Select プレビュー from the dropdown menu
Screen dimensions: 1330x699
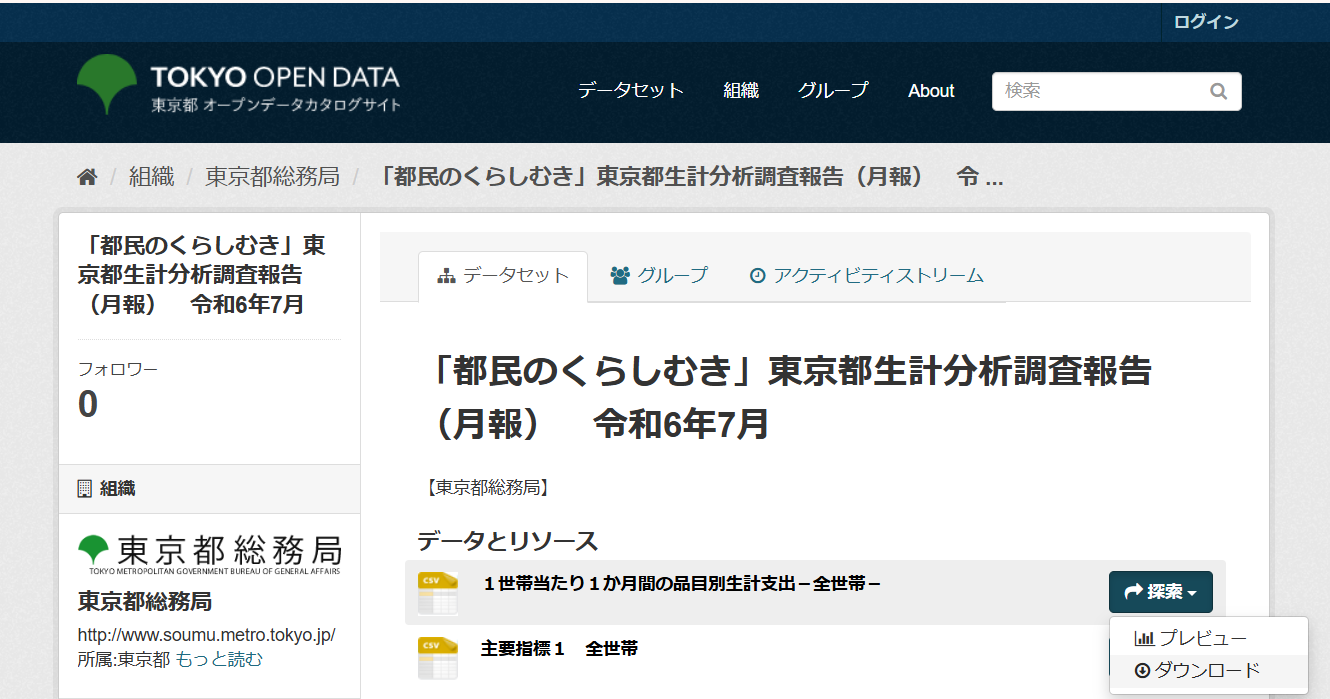(x=1208, y=638)
